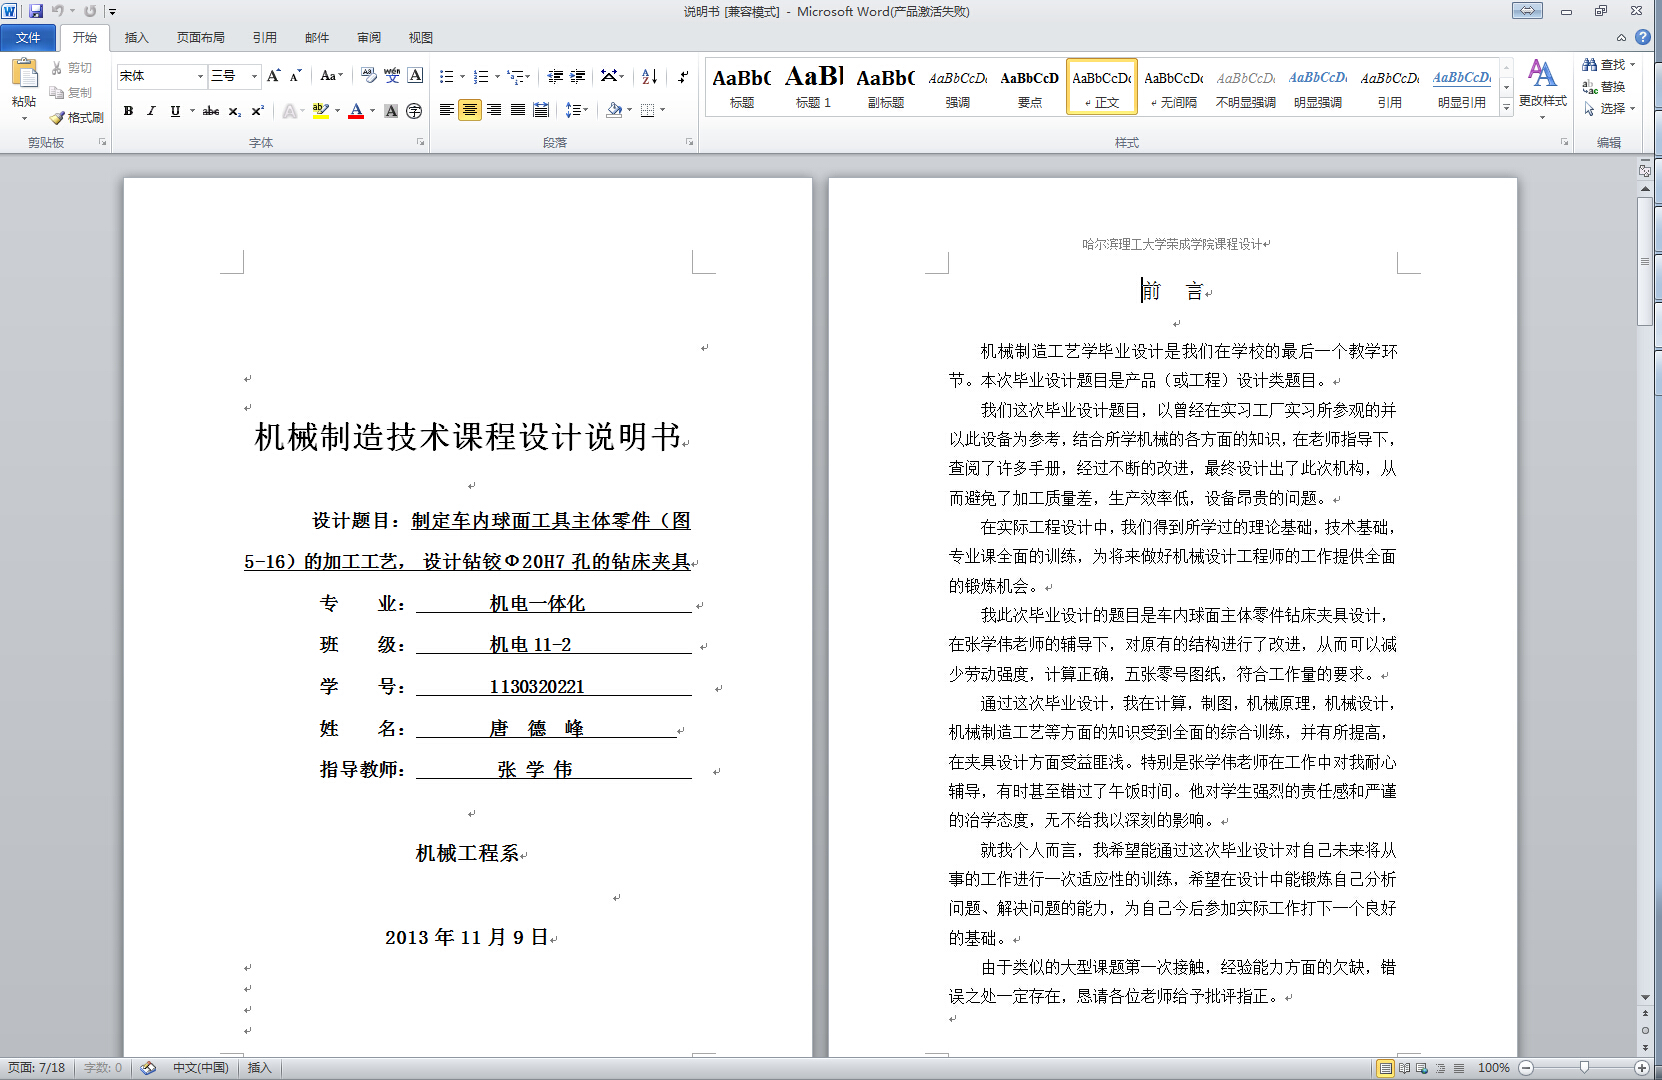Viewport: 1662px width, 1080px height.
Task: Click the Phonetic Guide (wén) icon
Action: click(392, 76)
